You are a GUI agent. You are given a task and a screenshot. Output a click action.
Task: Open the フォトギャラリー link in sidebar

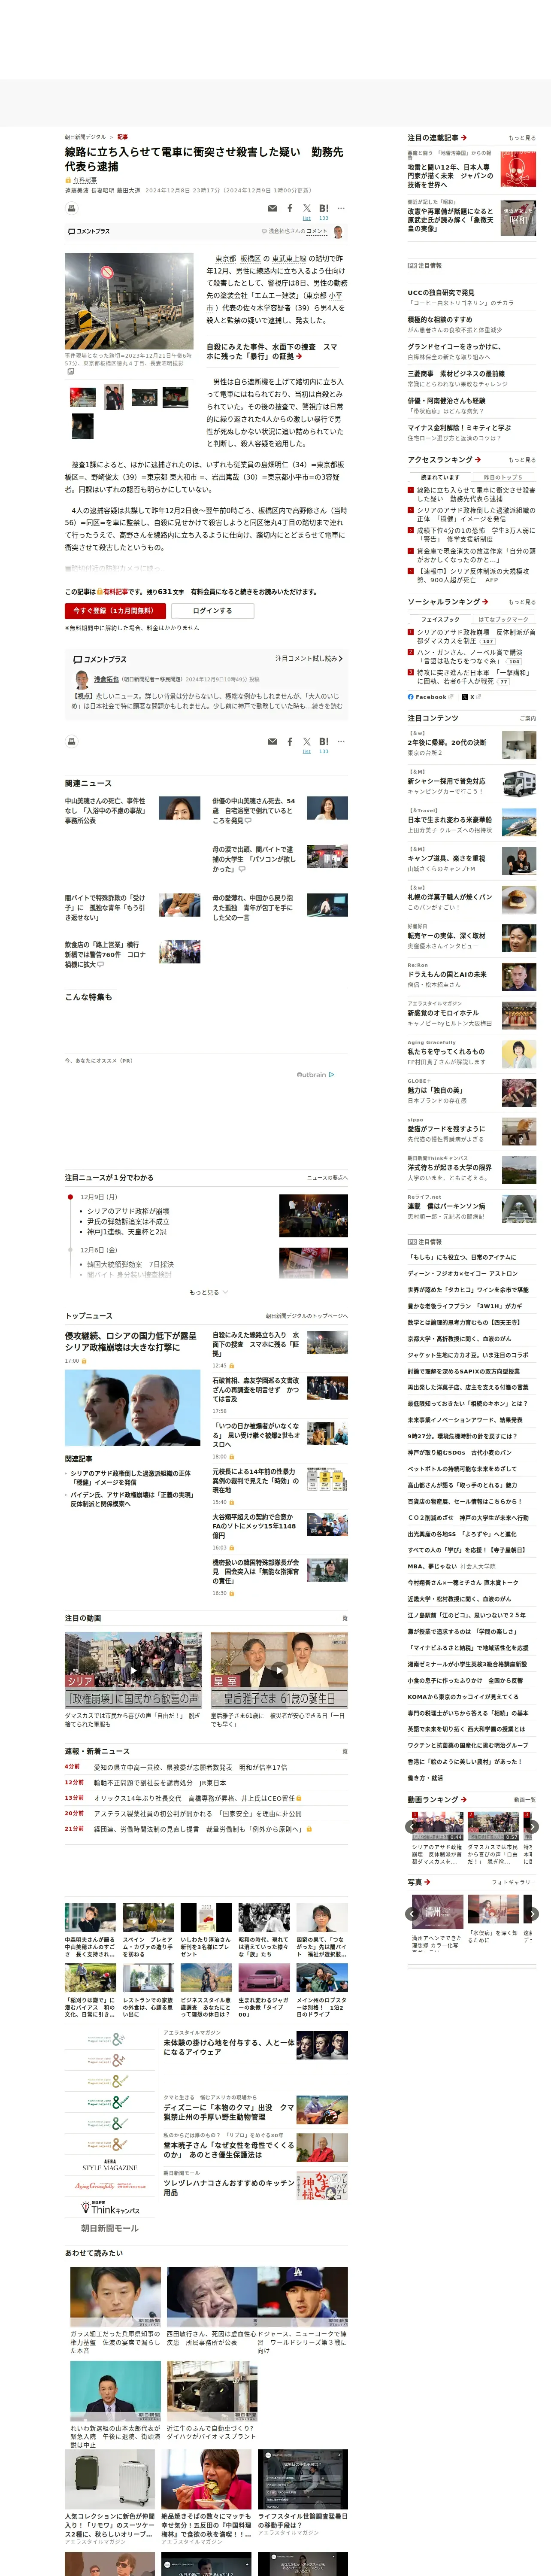pos(514,1882)
